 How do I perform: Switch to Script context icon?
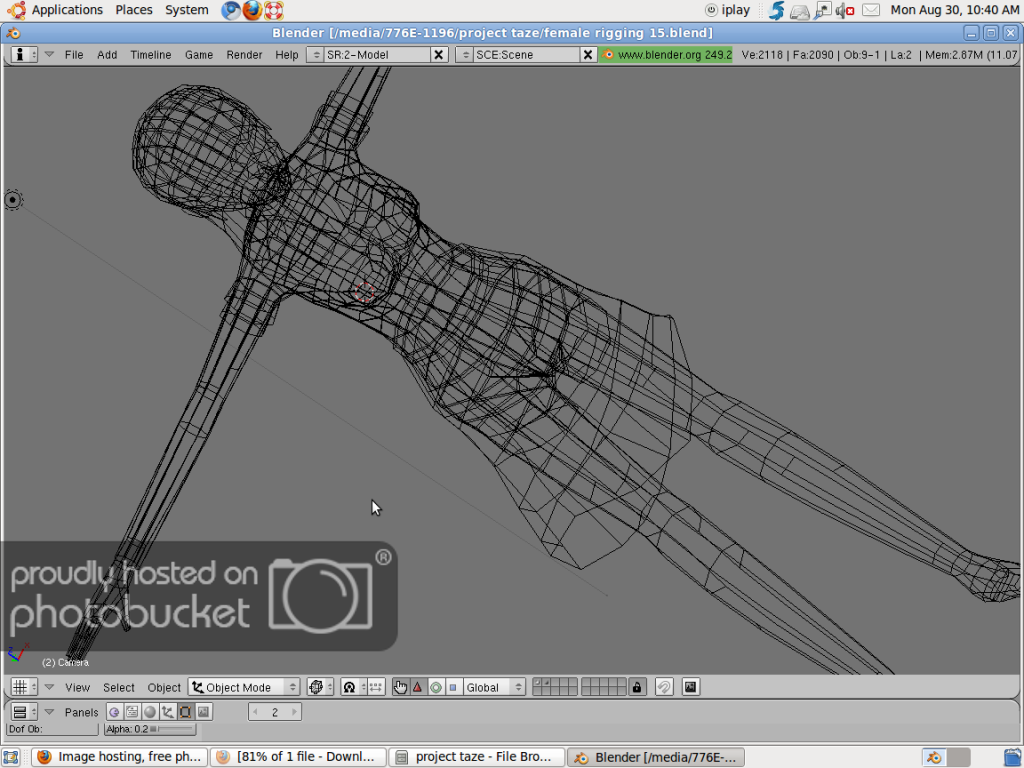(132, 712)
